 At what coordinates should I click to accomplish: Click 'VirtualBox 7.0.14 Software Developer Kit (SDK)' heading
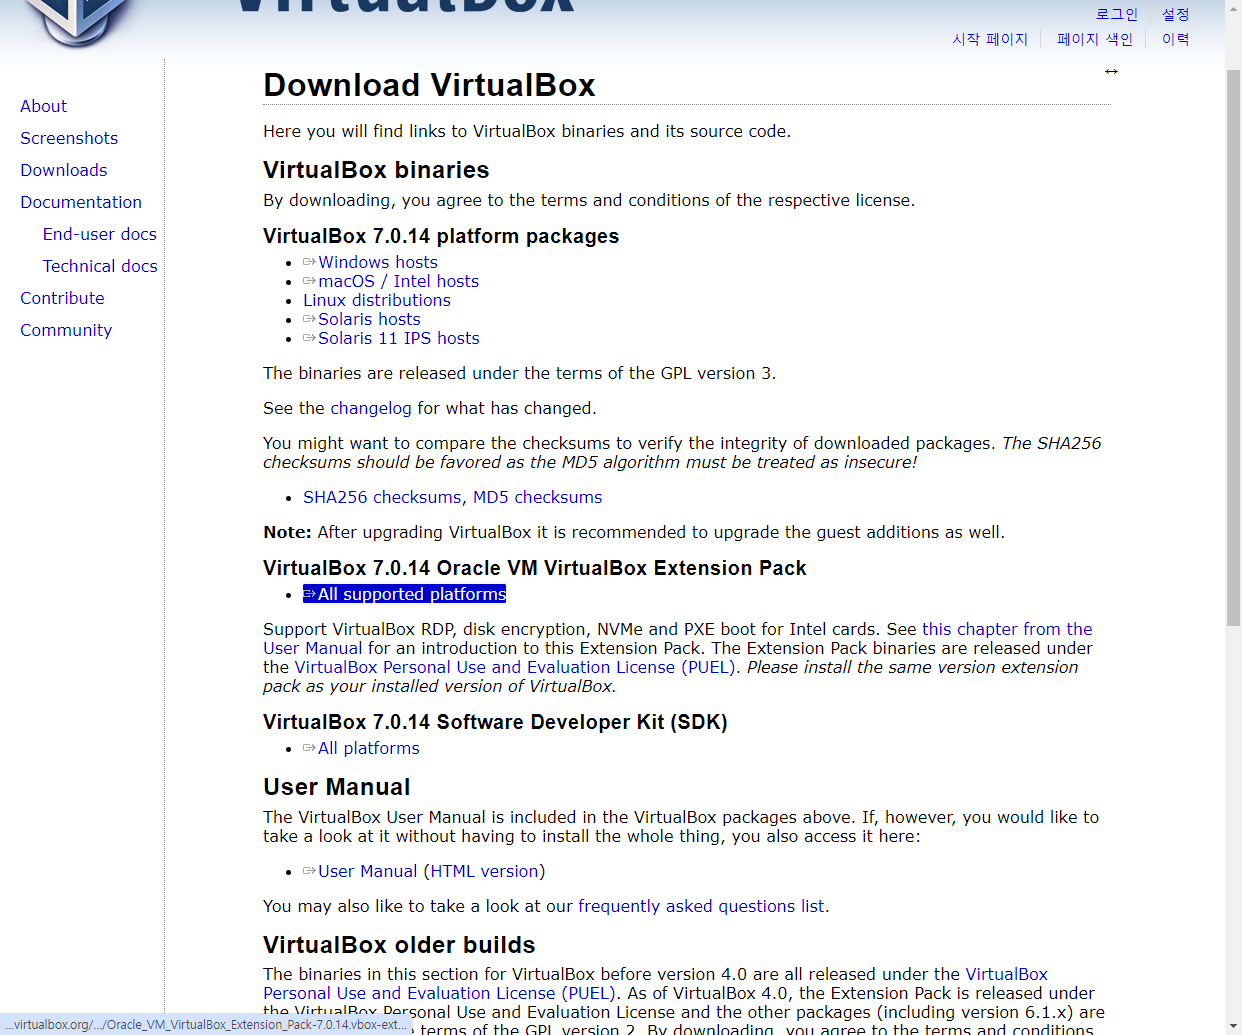tap(495, 722)
